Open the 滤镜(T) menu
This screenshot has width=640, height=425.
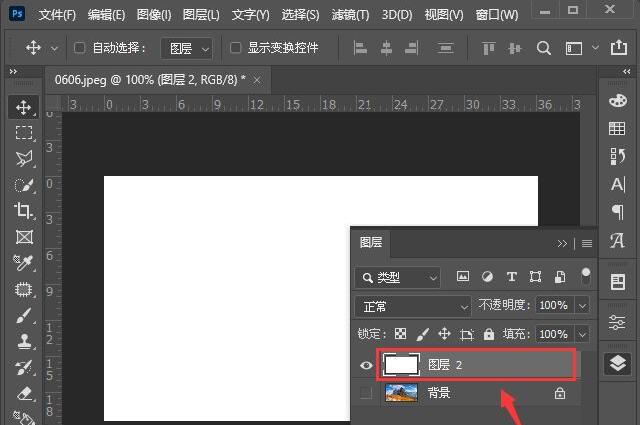pos(350,15)
